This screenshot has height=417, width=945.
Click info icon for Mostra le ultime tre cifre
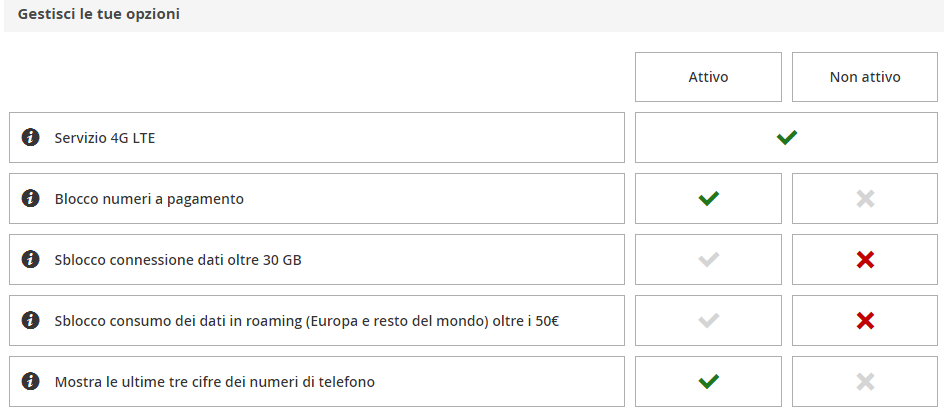[x=30, y=381]
